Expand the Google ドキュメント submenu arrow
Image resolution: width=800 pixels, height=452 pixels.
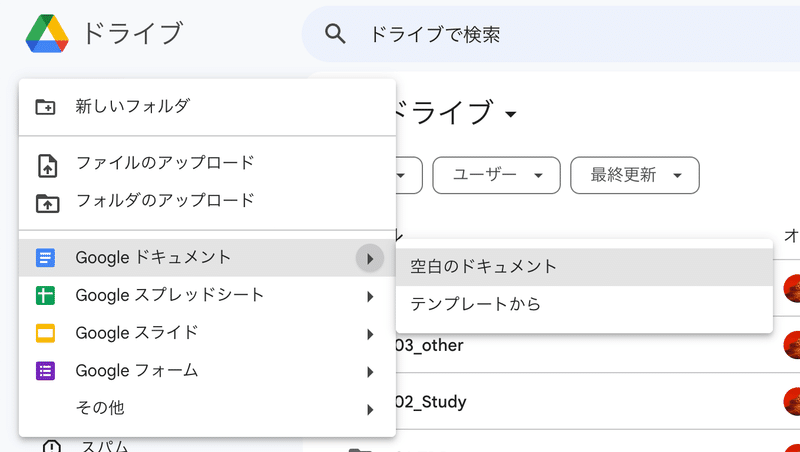(x=370, y=259)
